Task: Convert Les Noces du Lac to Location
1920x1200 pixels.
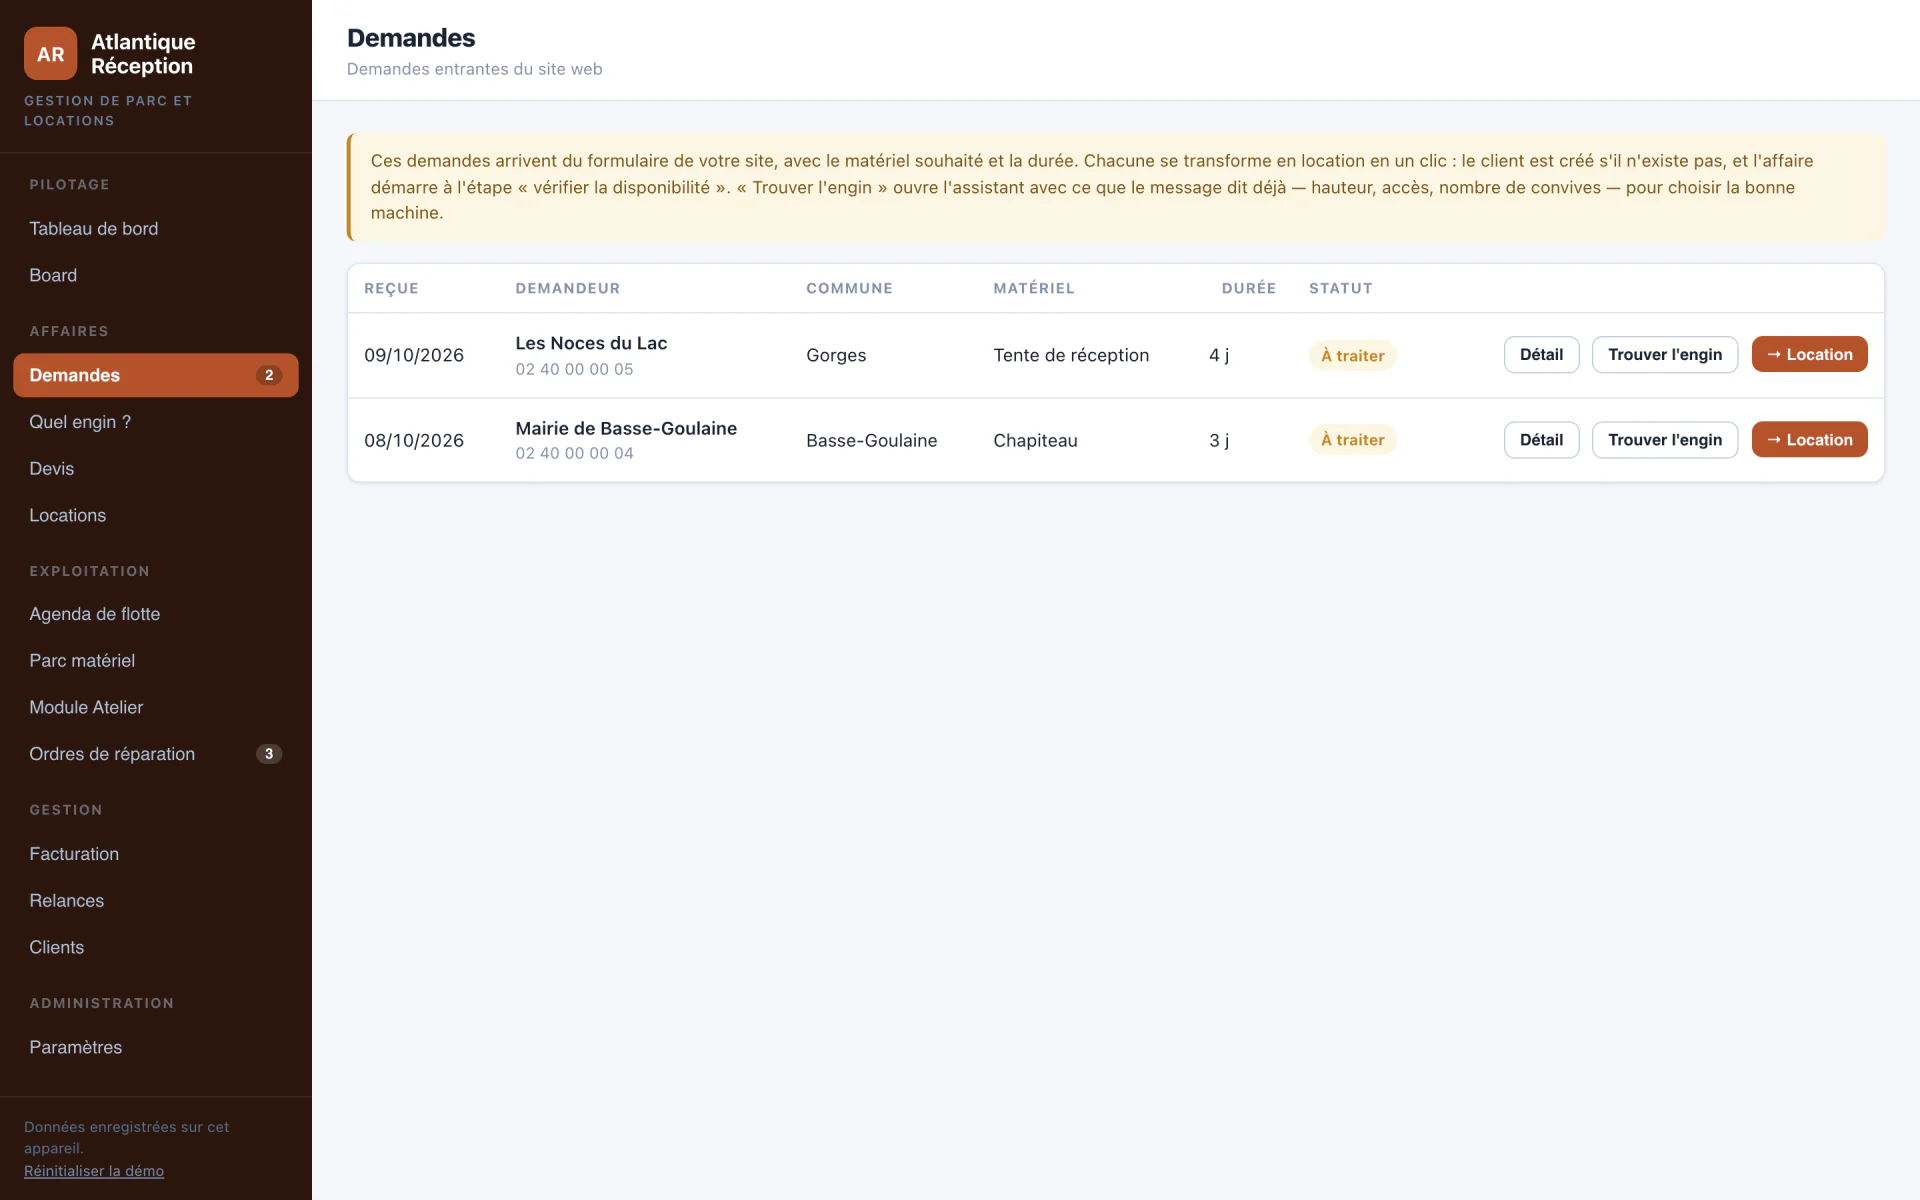Action: click(x=1809, y=355)
